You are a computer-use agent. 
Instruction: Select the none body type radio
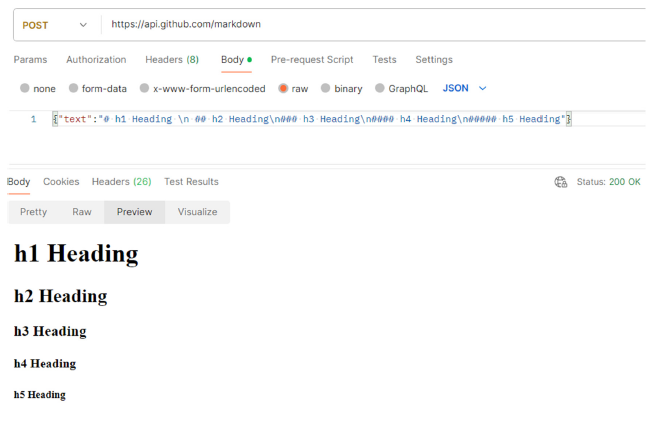(x=25, y=89)
